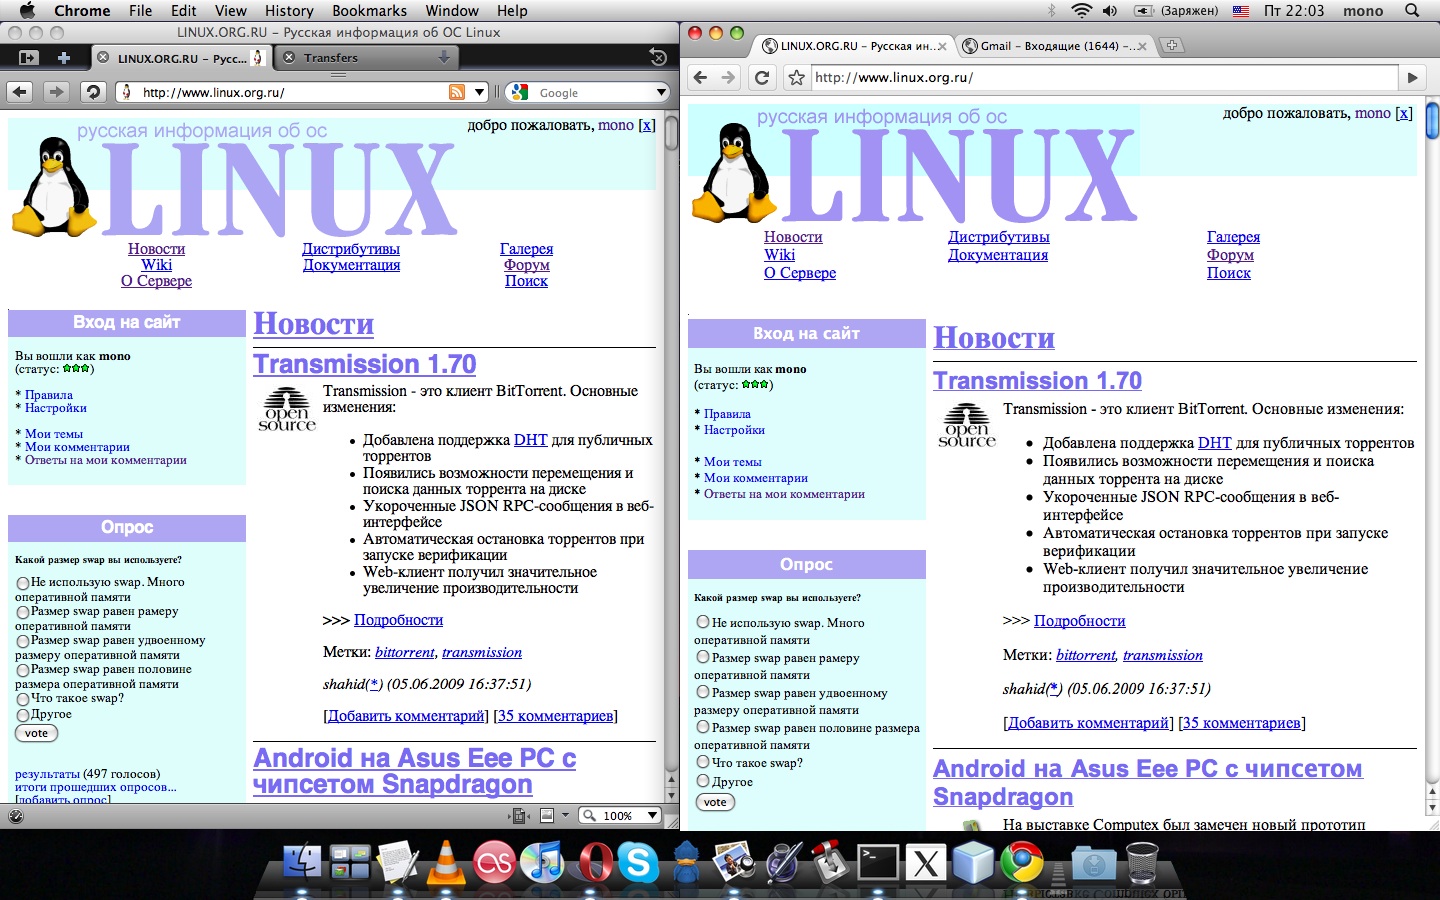Click Chrome's go arrow beside the address bar
The height and width of the screenshot is (900, 1440).
[1412, 78]
